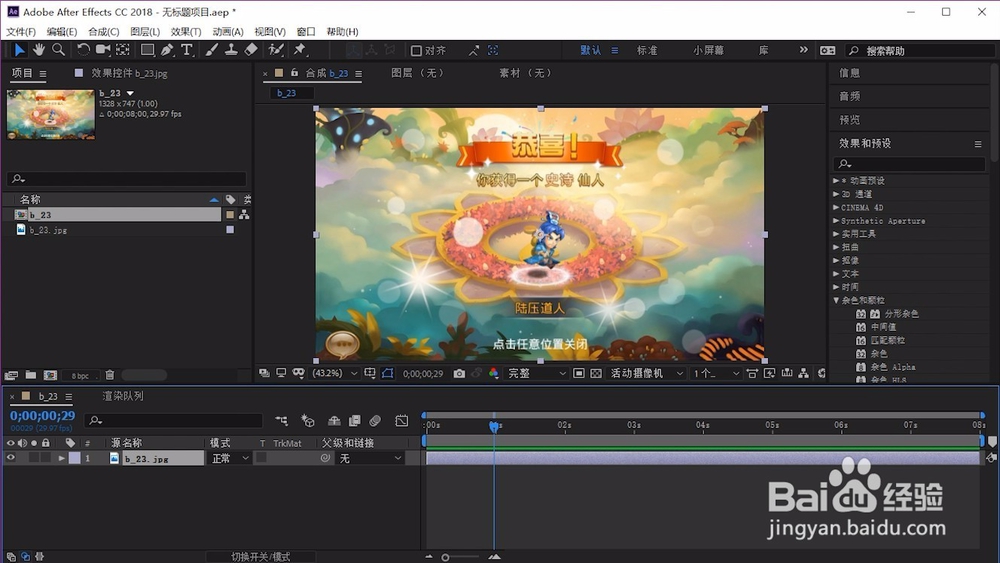Screen dimensions: 1000x563
Task: Open the parent 无 dropdown
Action: [x=371, y=458]
